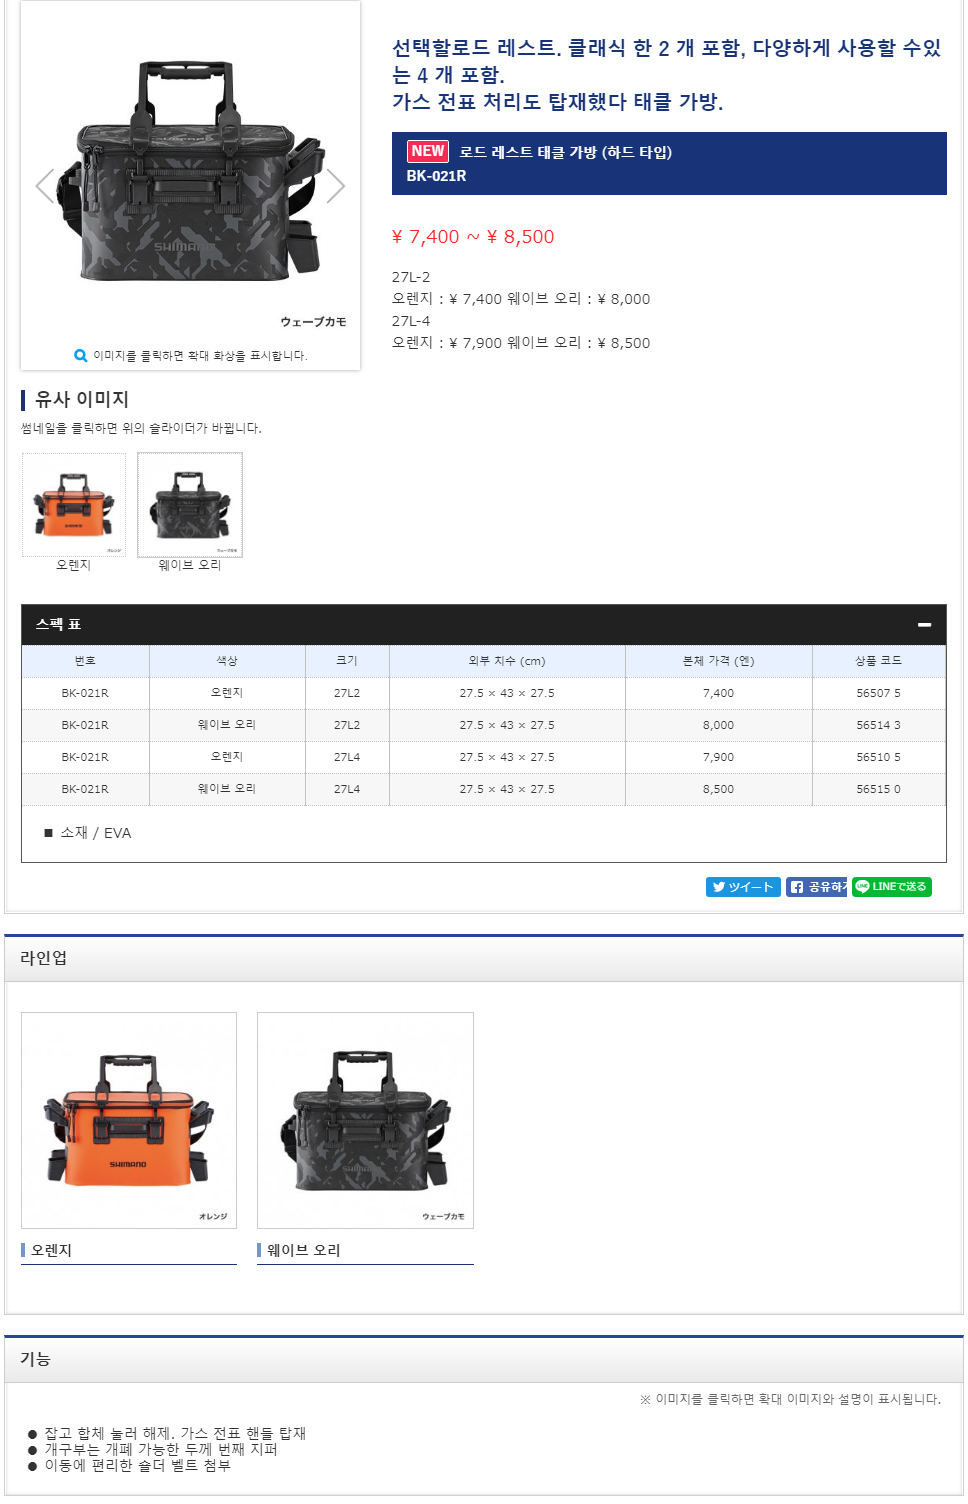This screenshot has width=968, height=1504.
Task: Click the price range ¥ 7,400 ~ ¥ 8,500
Action: point(473,237)
